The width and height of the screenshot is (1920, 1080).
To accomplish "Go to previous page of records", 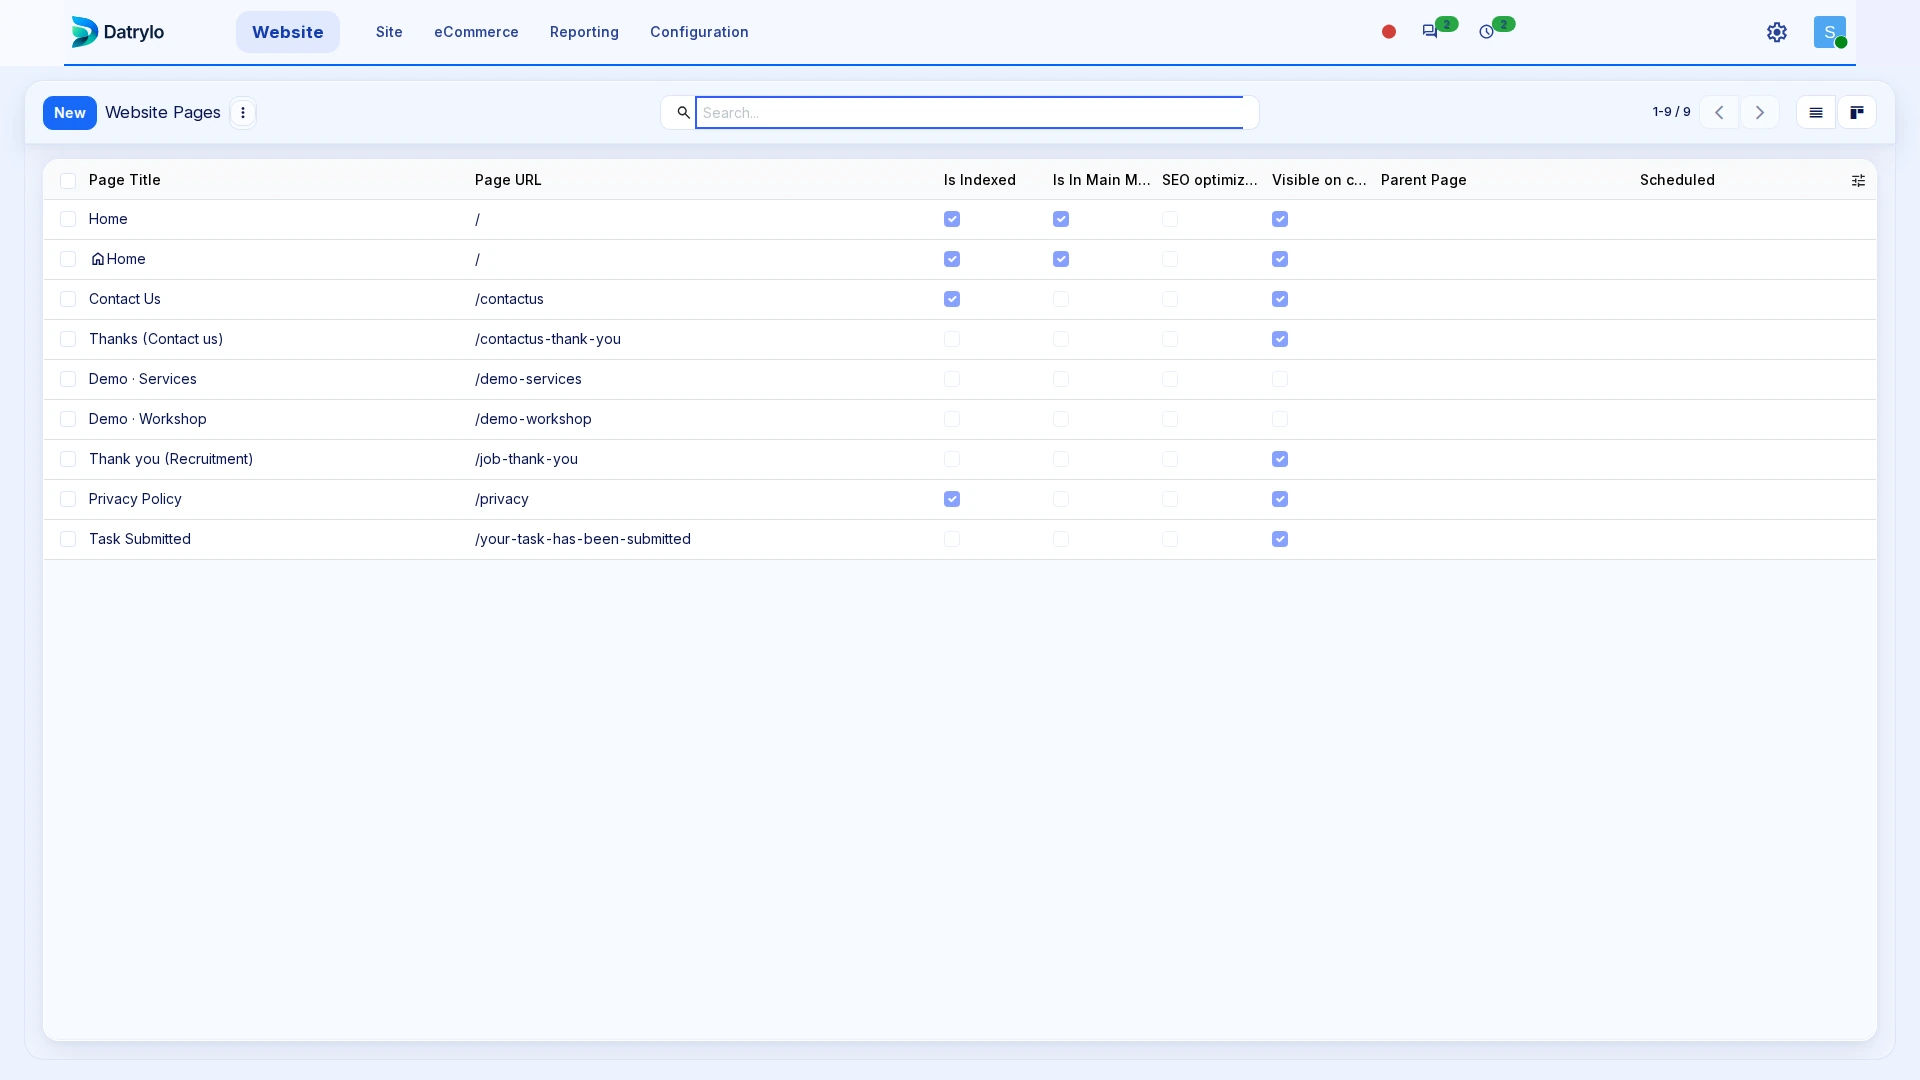I will point(1719,113).
